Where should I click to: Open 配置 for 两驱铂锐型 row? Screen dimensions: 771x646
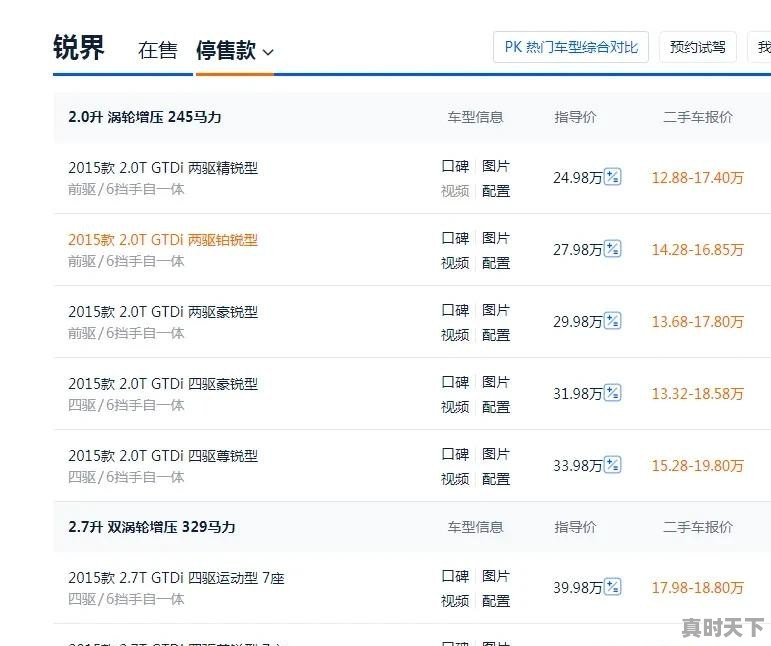click(496, 264)
